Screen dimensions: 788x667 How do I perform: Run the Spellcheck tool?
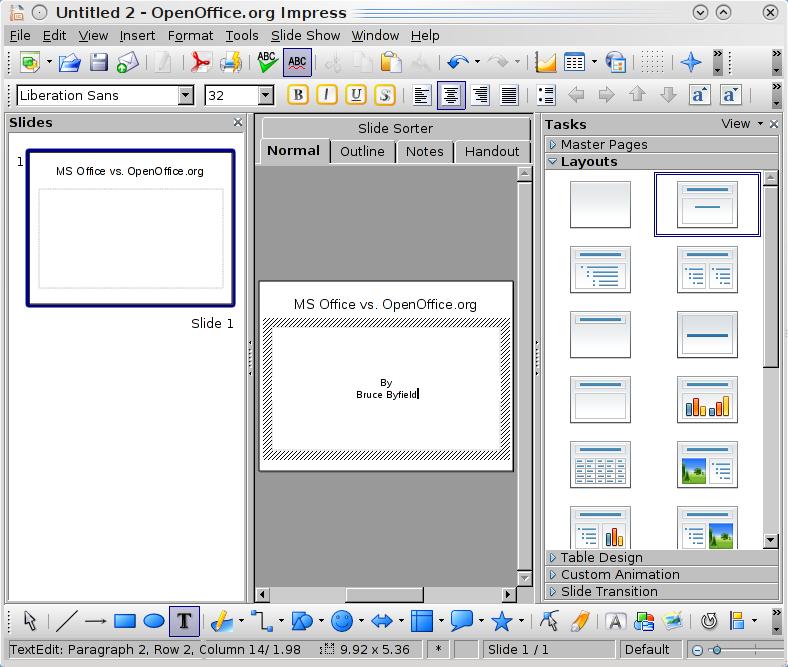(x=267, y=62)
